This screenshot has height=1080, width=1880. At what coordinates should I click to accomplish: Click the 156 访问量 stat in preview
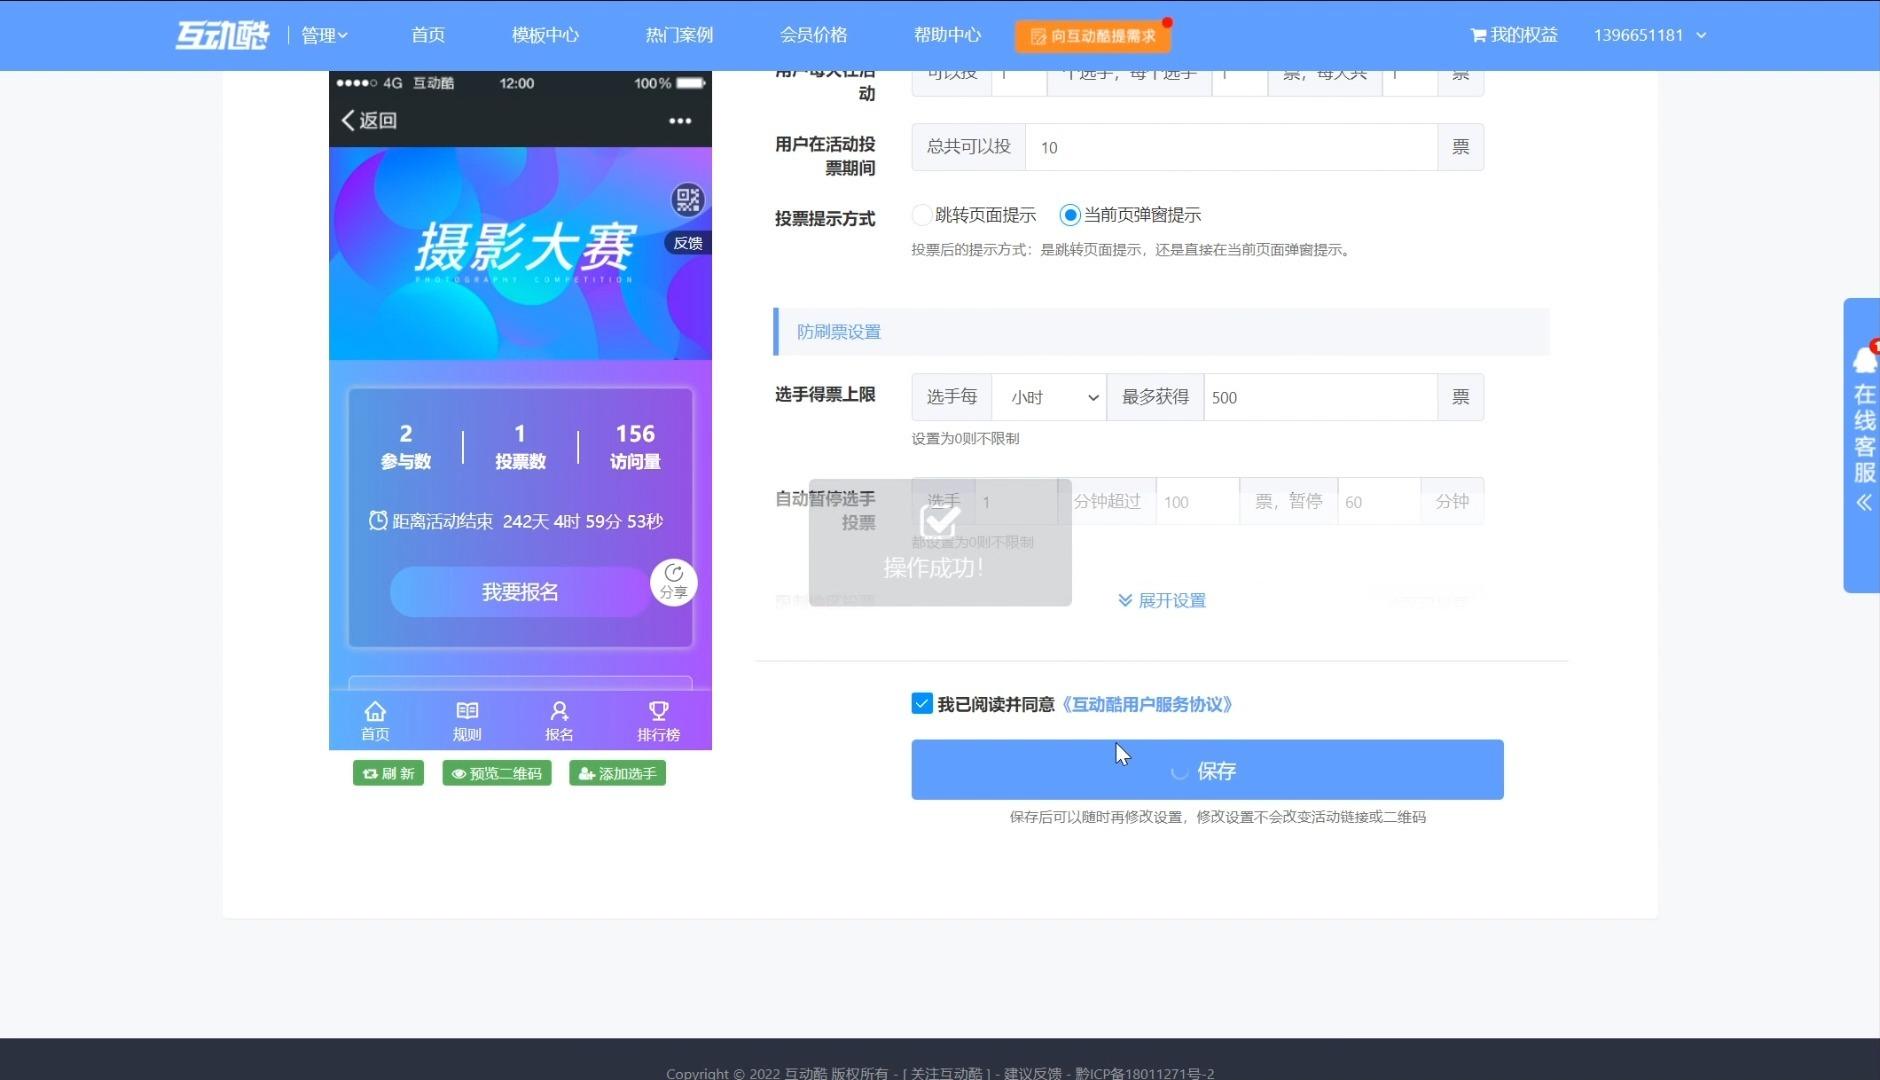click(x=635, y=446)
